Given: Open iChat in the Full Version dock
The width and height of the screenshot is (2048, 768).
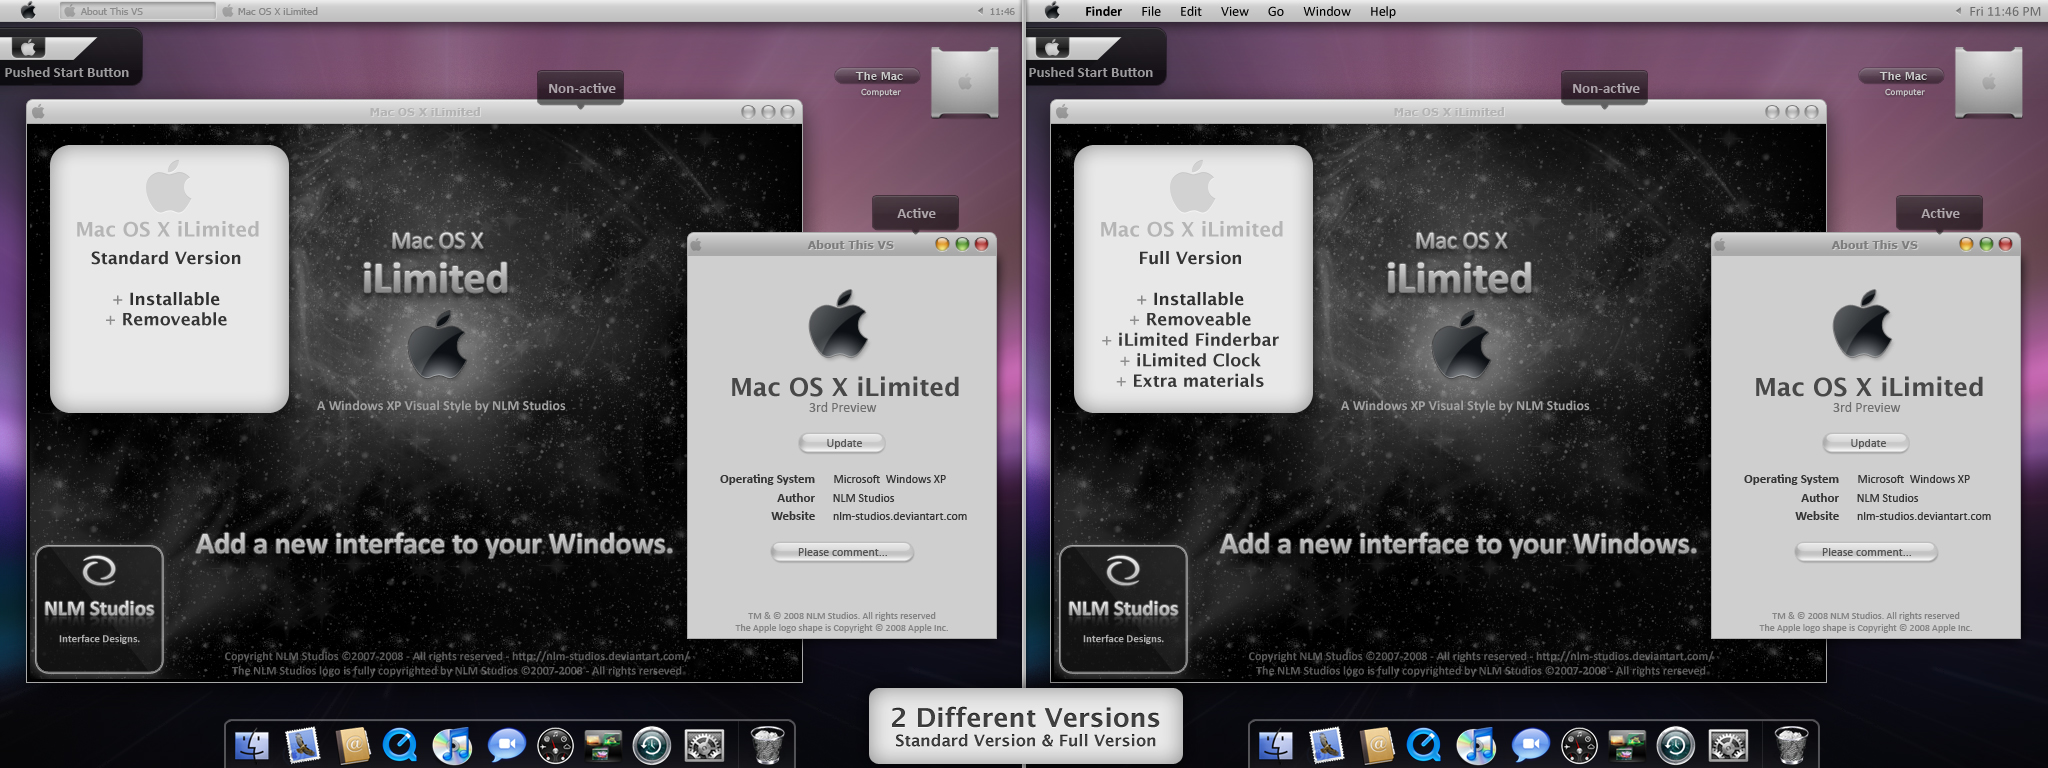Looking at the screenshot, I should tap(1530, 745).
